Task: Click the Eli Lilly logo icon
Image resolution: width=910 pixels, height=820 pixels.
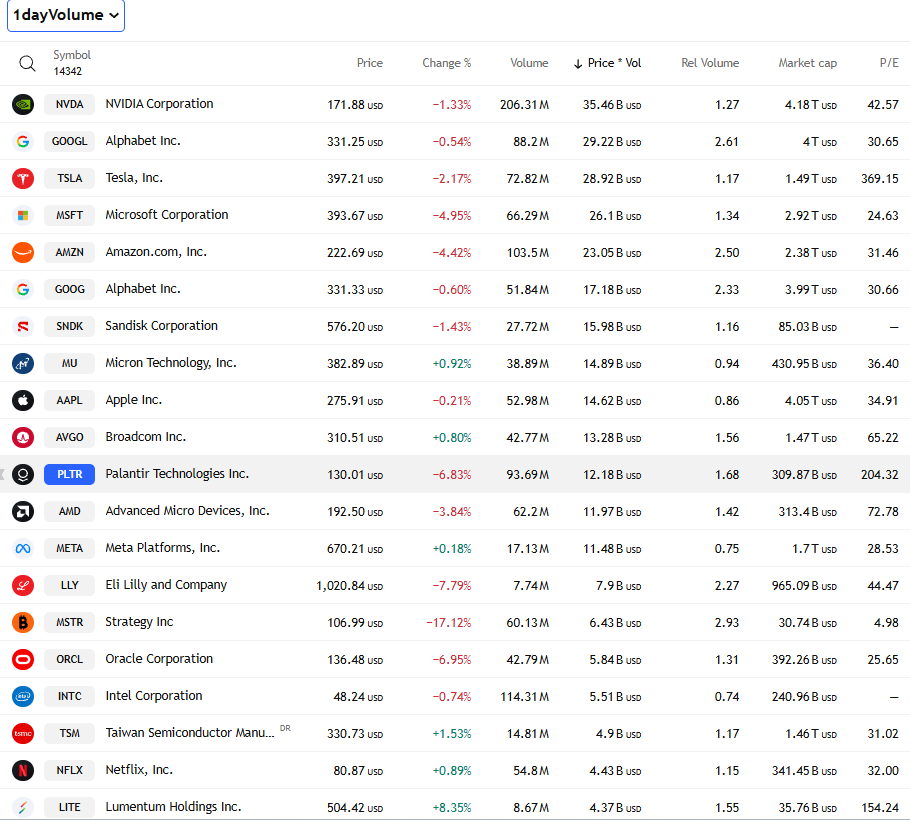Action: pos(23,586)
